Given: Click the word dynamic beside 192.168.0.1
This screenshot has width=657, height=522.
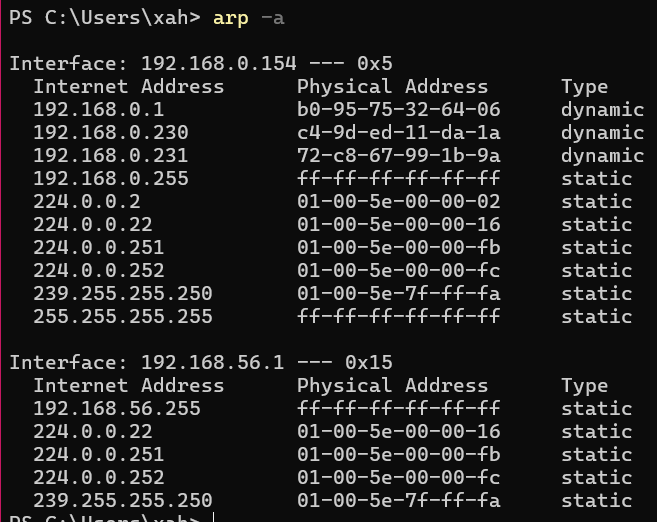Looking at the screenshot, I should point(602,109).
